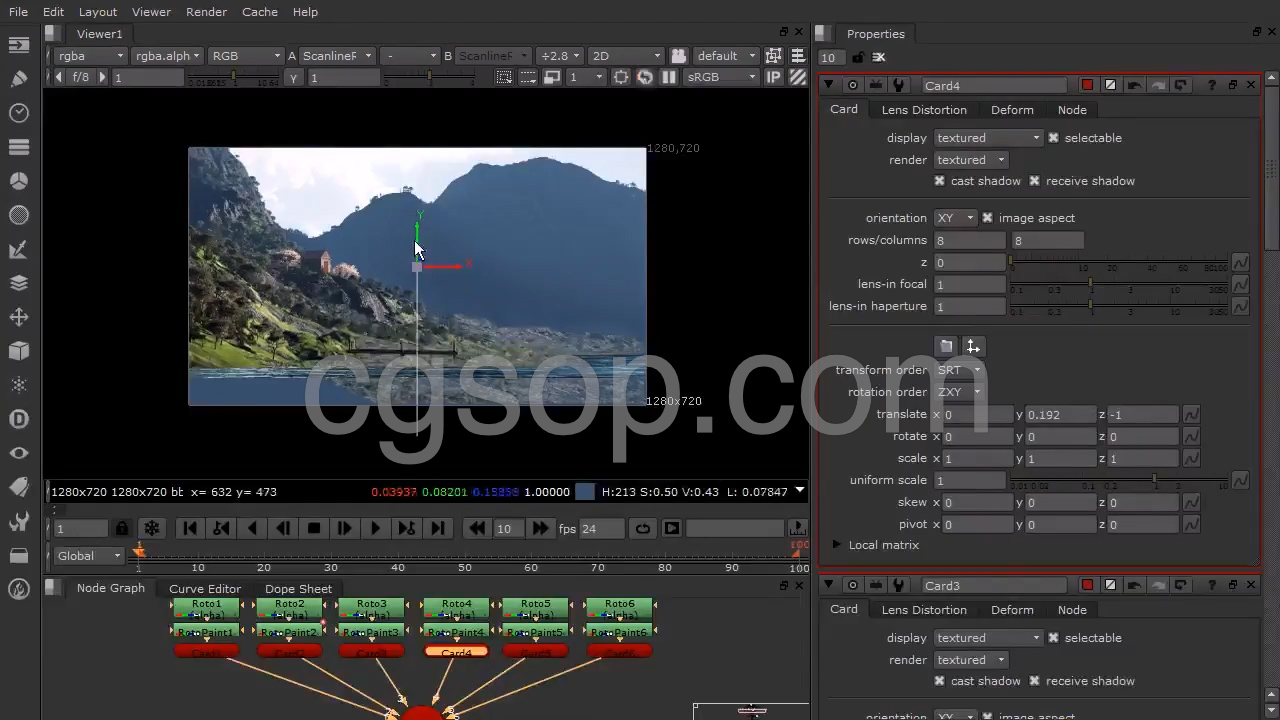Collapse the Card4 properties panel
Screen dimensions: 1280x720
pos(828,85)
